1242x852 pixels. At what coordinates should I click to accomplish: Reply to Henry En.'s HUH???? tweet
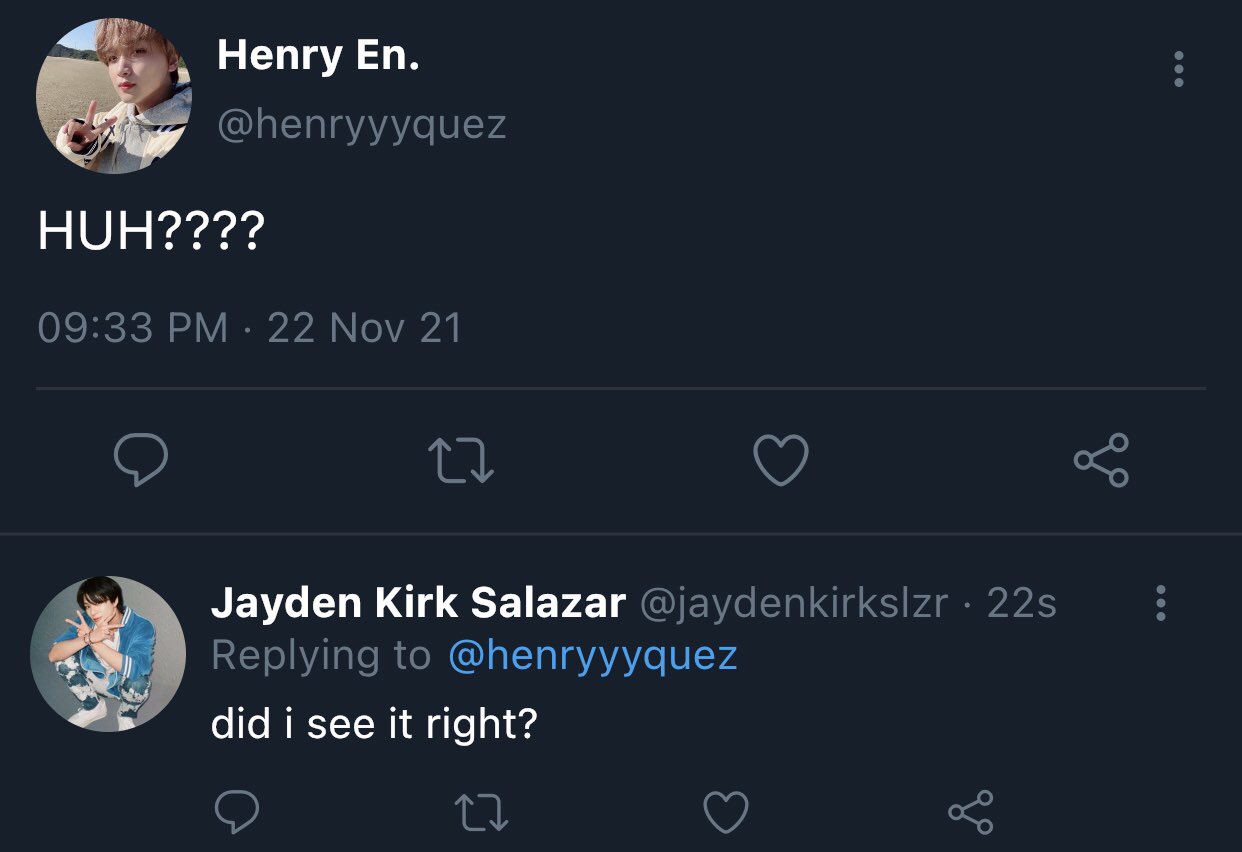point(140,461)
